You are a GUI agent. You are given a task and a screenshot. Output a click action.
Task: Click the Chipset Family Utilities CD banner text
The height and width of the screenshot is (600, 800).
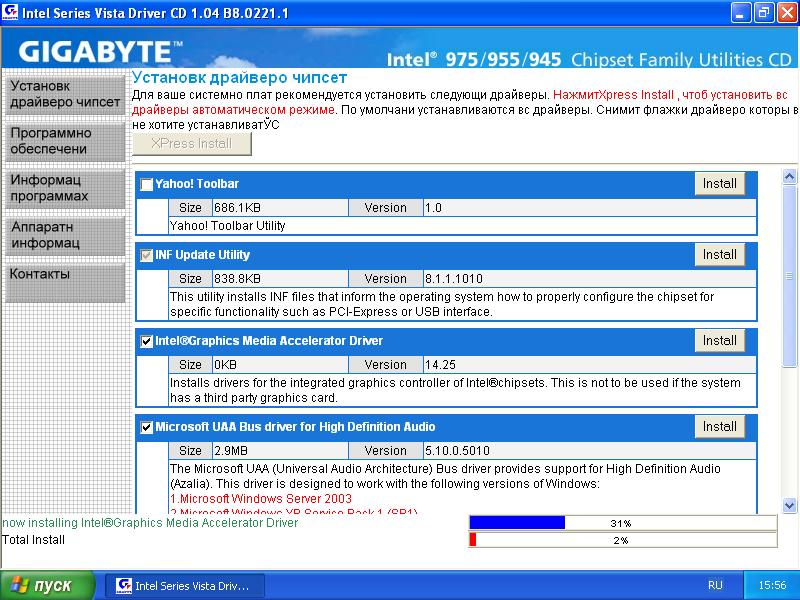coord(681,60)
